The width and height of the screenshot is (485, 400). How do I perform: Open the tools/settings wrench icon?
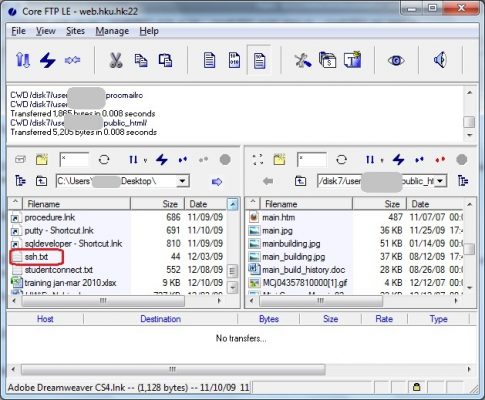pos(303,60)
